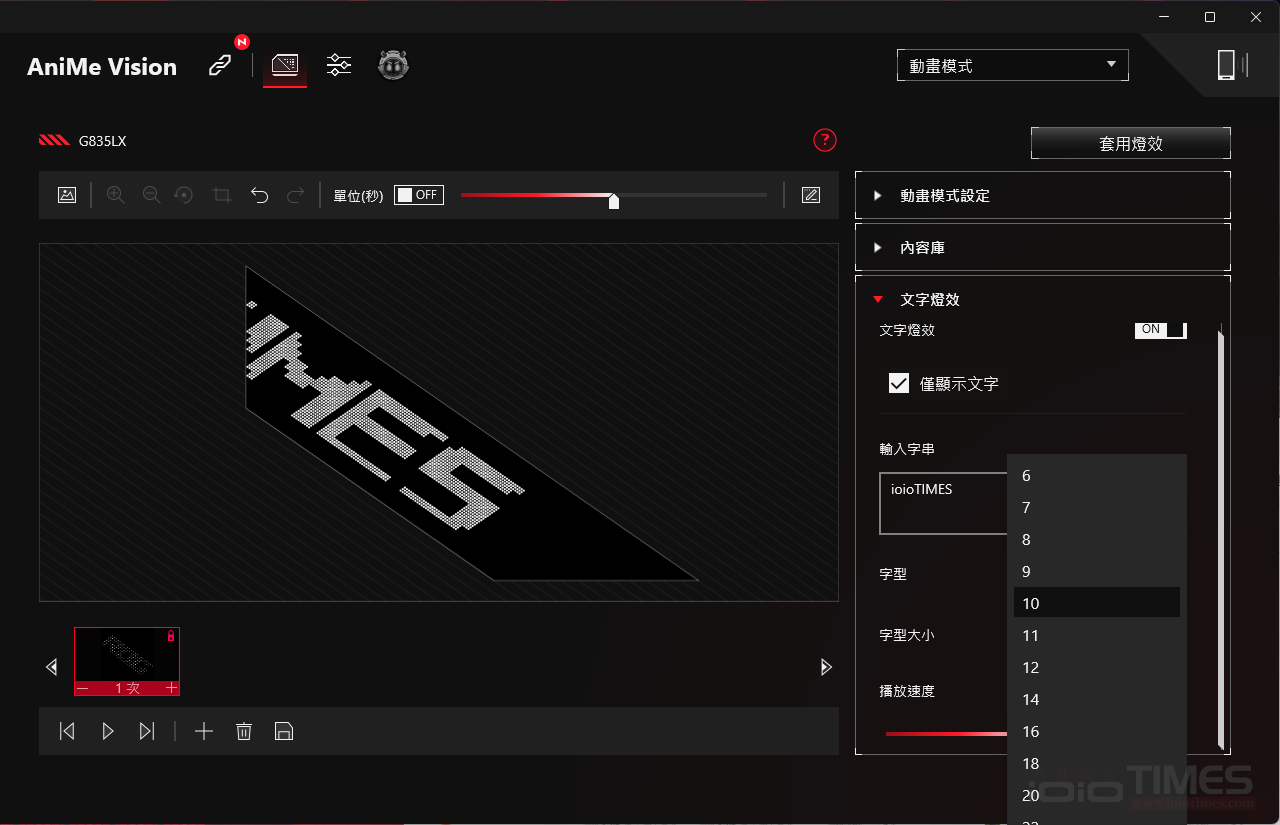Expand the 動畫模式設定 section

pyautogui.click(x=1043, y=195)
